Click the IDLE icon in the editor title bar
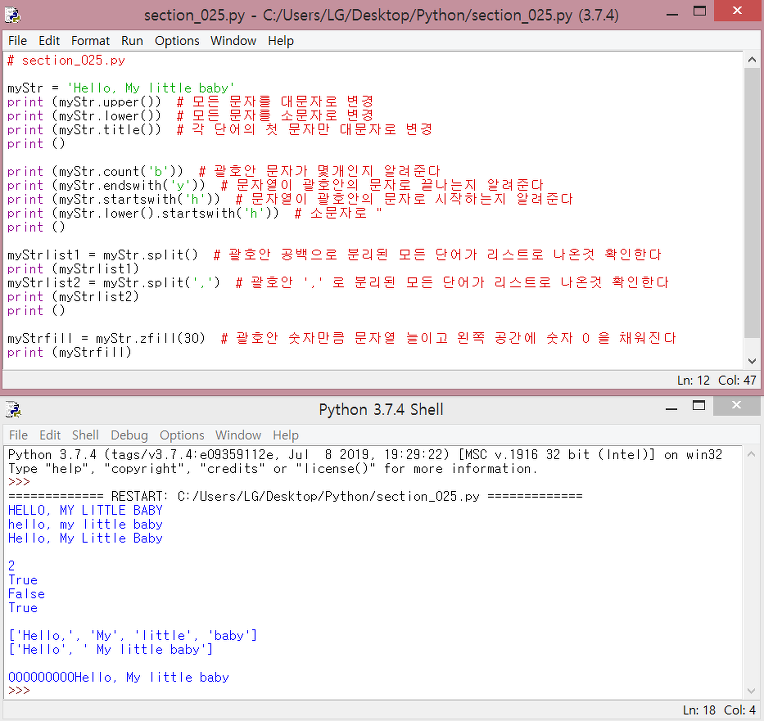 pyautogui.click(x=12, y=15)
